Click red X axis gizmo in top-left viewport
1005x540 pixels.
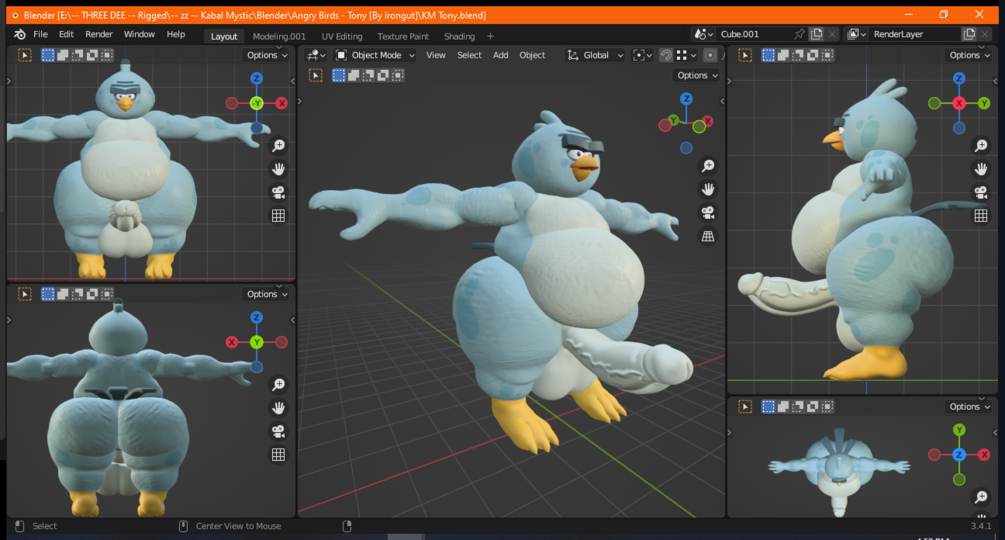tap(281, 103)
